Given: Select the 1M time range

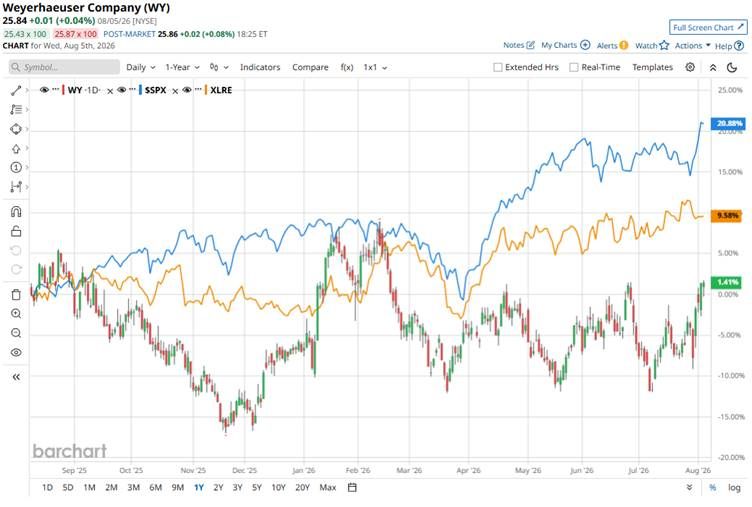Looking at the screenshot, I should (x=89, y=487).
